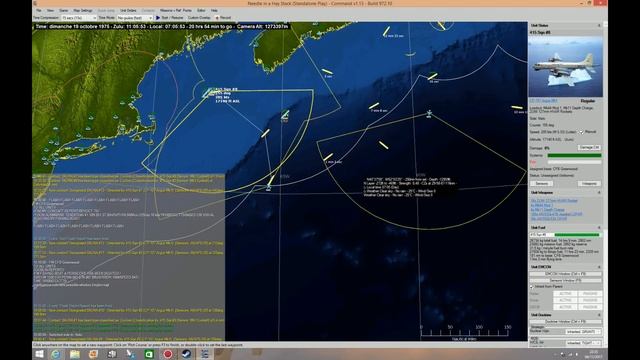Click the Start / Resume play icon
640x360 pixels.
(x=158, y=18)
